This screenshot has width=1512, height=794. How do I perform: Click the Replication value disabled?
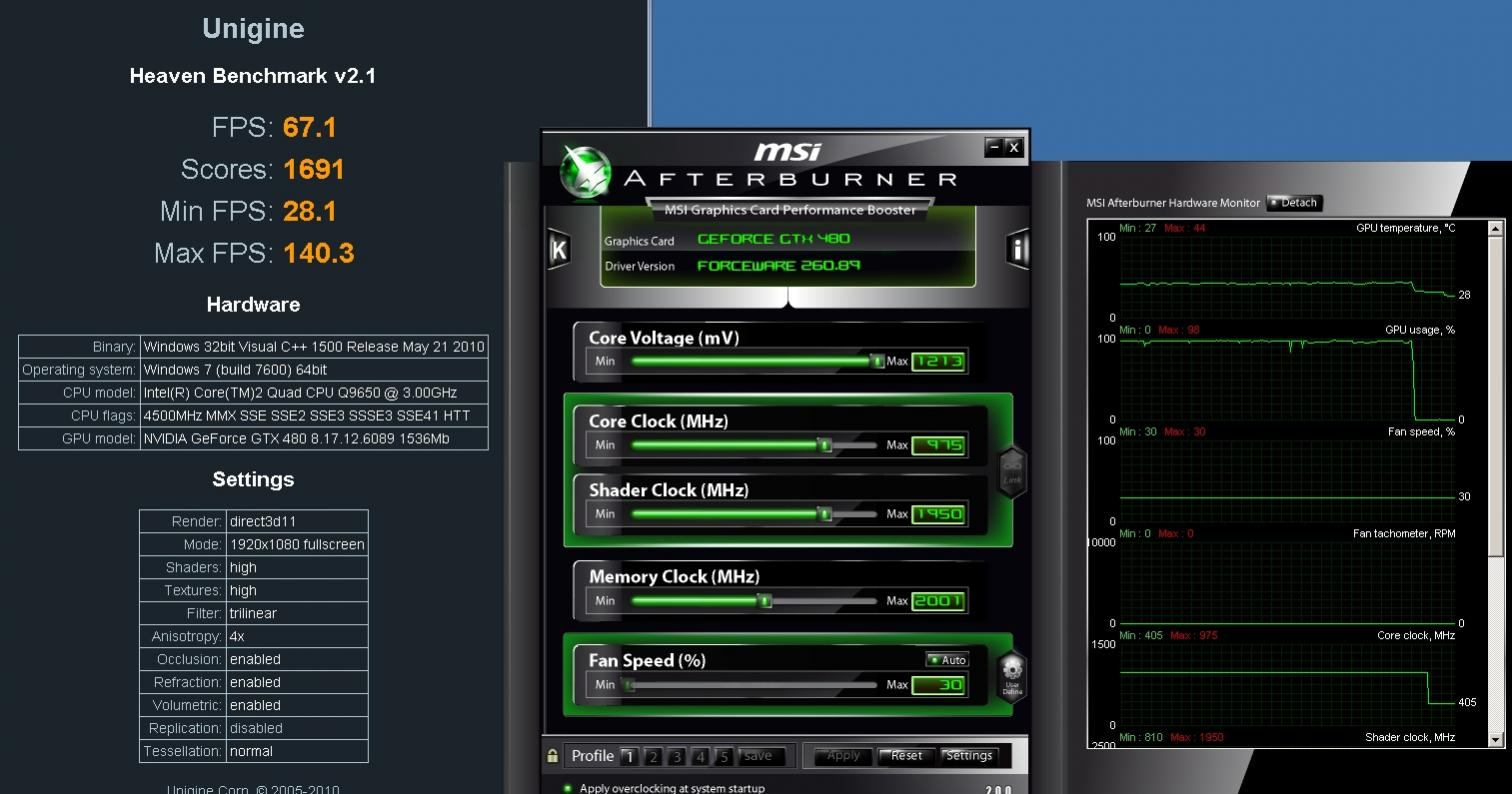tap(297, 729)
